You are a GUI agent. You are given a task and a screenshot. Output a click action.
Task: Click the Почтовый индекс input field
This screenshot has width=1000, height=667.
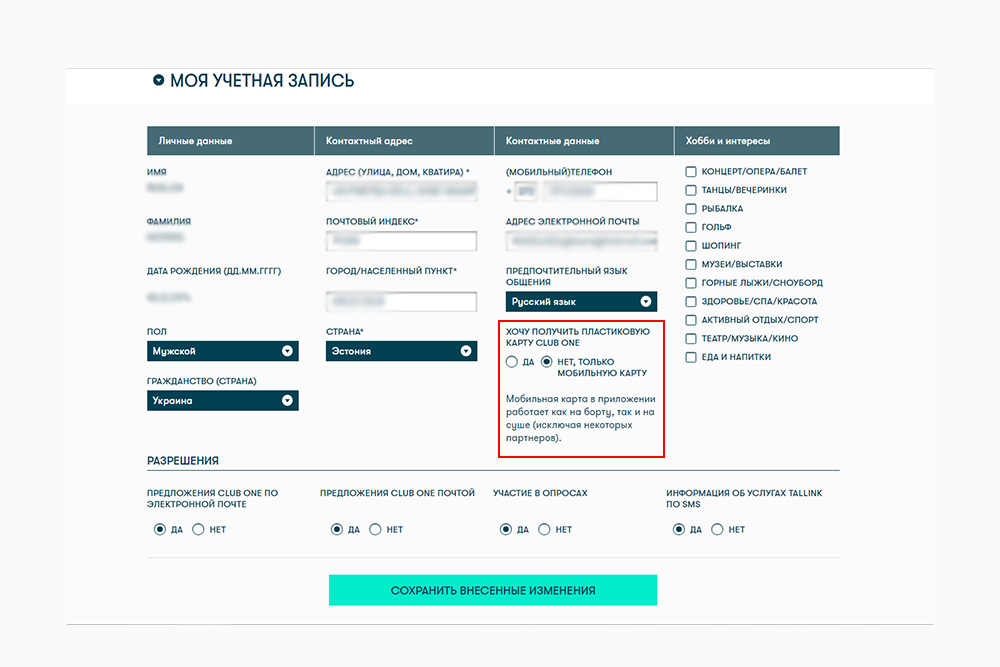401,241
